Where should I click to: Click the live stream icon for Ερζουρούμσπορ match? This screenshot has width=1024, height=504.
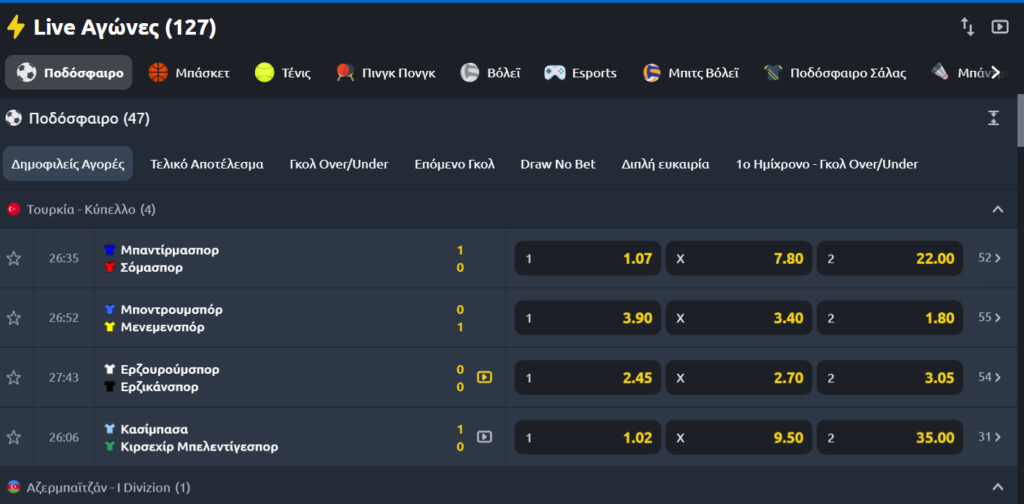tap(485, 377)
